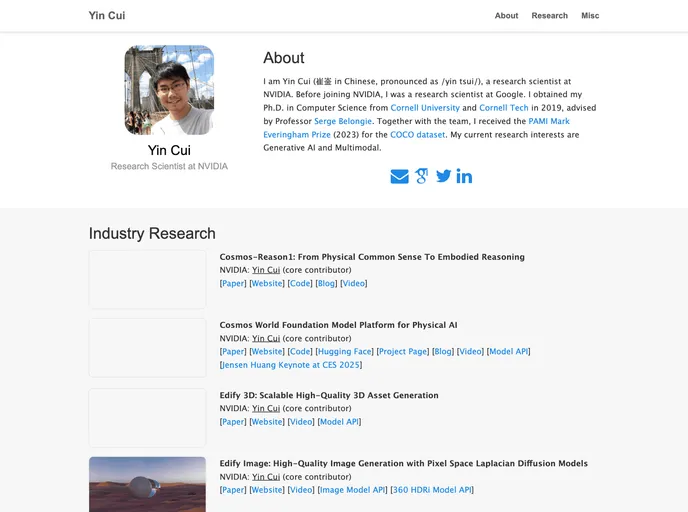
Task: Open the Cosmos World Foundation Hugging Face link
Action: [x=344, y=352]
